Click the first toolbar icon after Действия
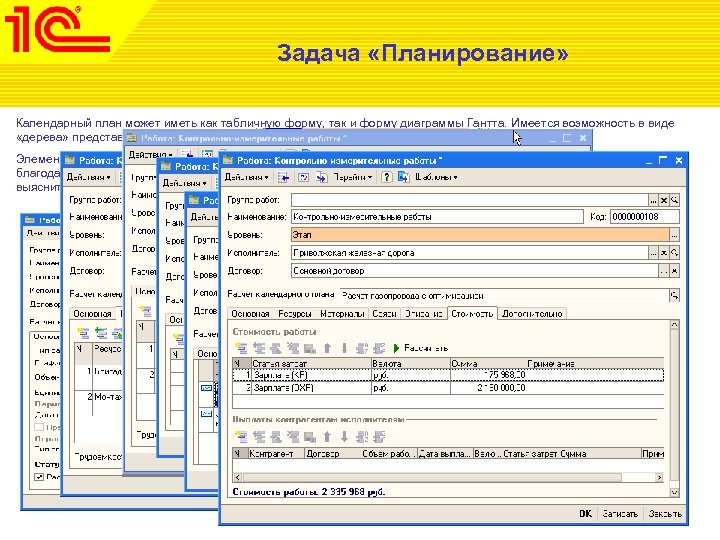The image size is (720, 540). (283, 177)
